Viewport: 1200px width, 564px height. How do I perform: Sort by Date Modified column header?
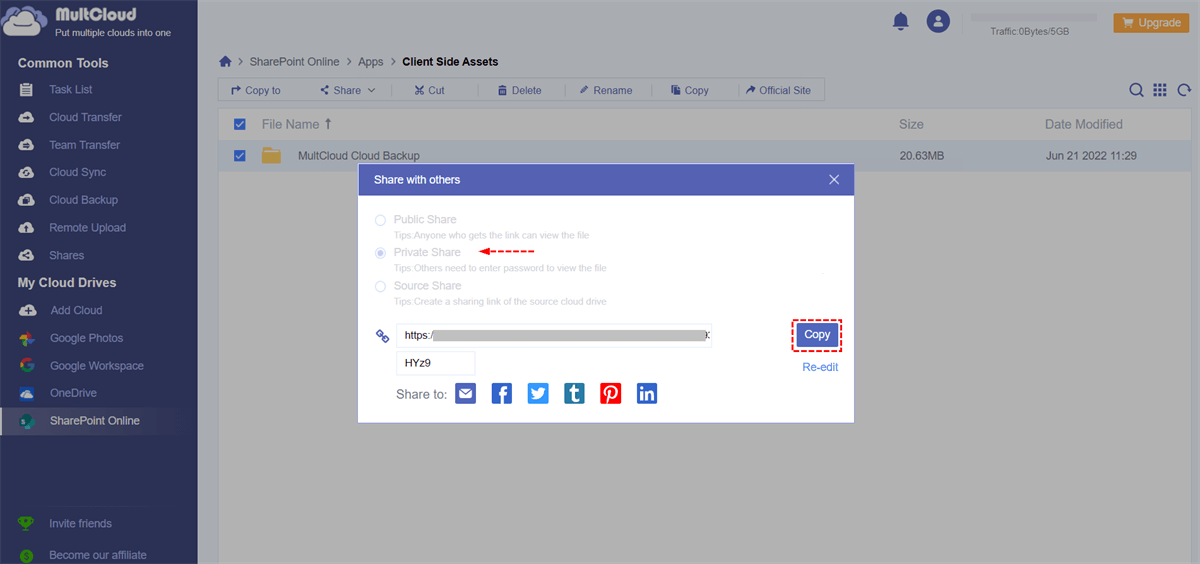pos(1084,124)
